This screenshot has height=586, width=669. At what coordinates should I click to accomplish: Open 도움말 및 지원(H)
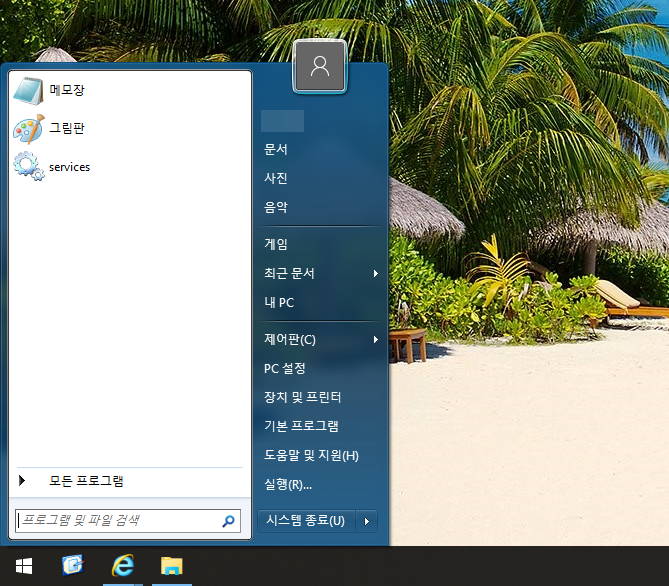[311, 455]
